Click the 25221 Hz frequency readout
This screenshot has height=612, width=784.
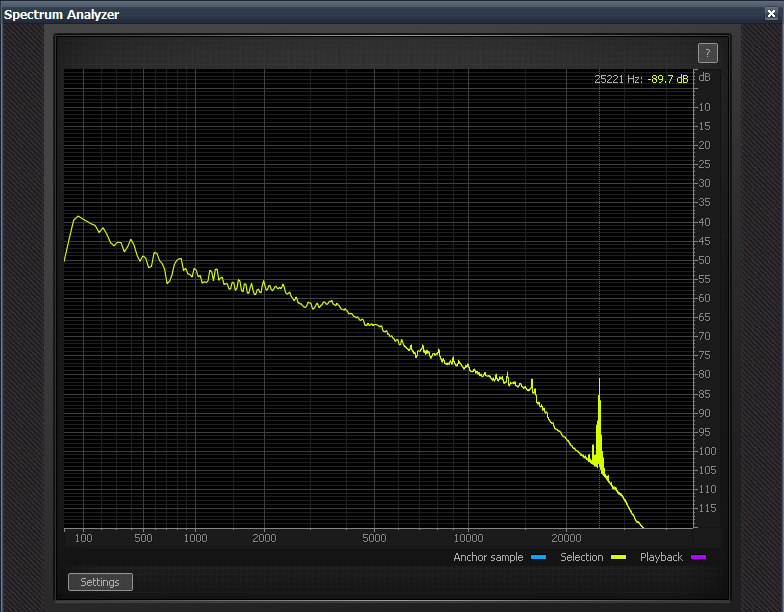coord(618,78)
